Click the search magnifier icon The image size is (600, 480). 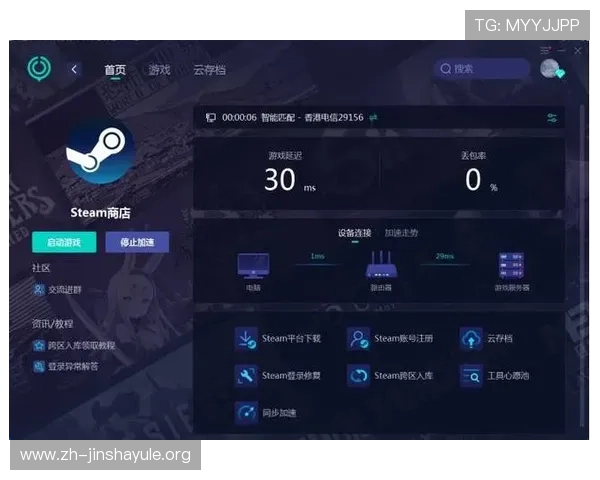pos(445,69)
